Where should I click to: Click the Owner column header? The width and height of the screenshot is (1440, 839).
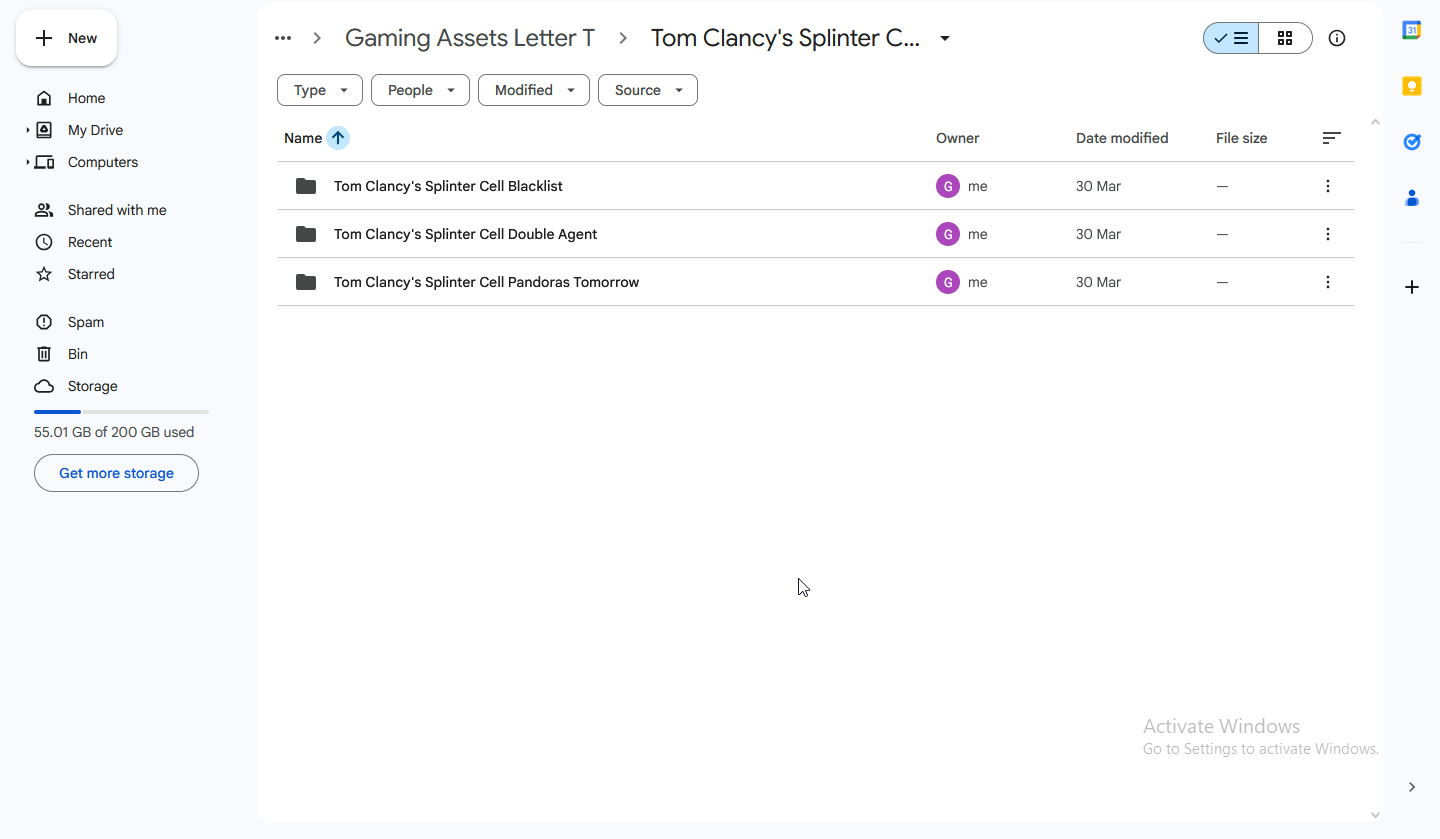(x=958, y=138)
